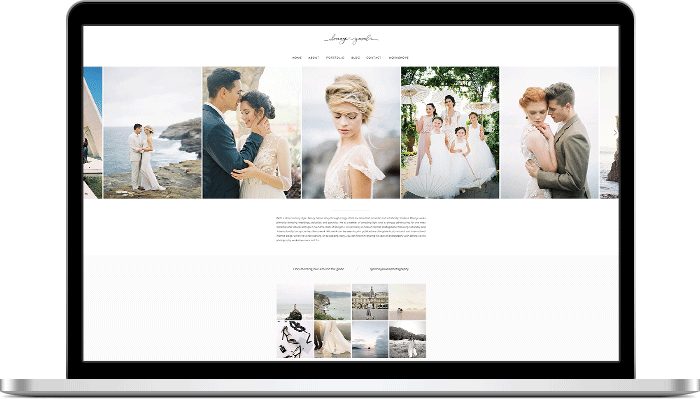Click the Instagram handle link above the photo grid
Screen dimensions: 700x399
tap(389, 269)
